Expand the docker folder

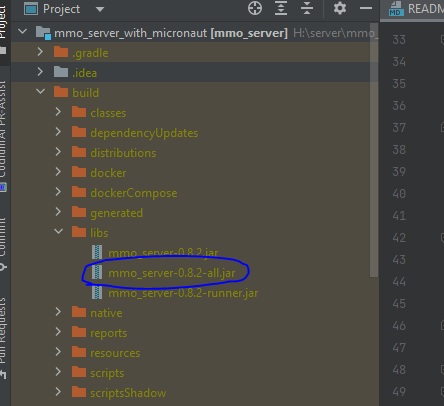point(58,172)
